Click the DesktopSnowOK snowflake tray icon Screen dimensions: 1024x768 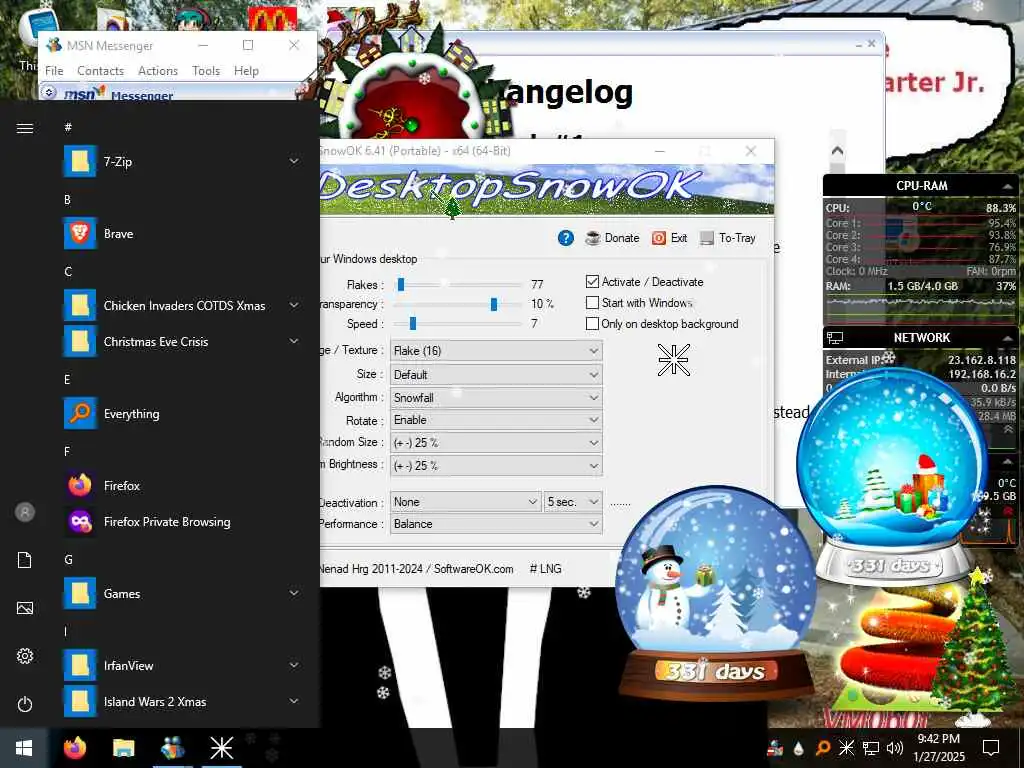pyautogui.click(x=846, y=748)
